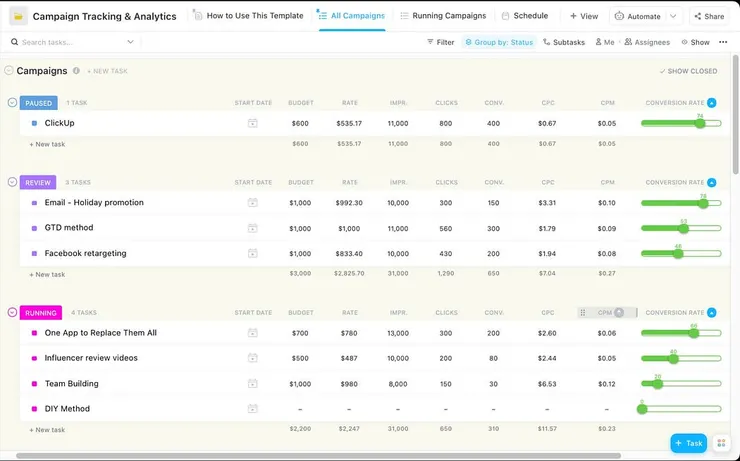Viewport: 740px width, 461px height.
Task: Click status square of Influencer review videos task
Action: [34, 358]
